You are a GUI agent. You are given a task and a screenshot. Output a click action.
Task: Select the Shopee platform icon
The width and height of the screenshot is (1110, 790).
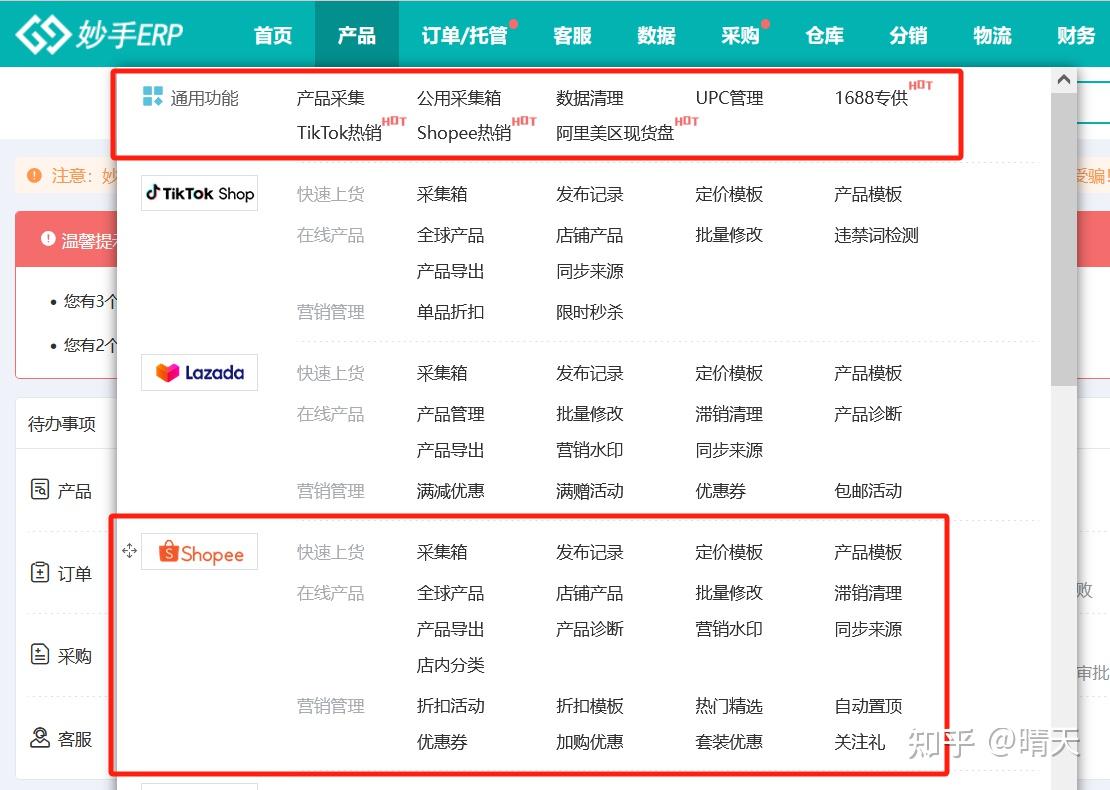(x=199, y=551)
